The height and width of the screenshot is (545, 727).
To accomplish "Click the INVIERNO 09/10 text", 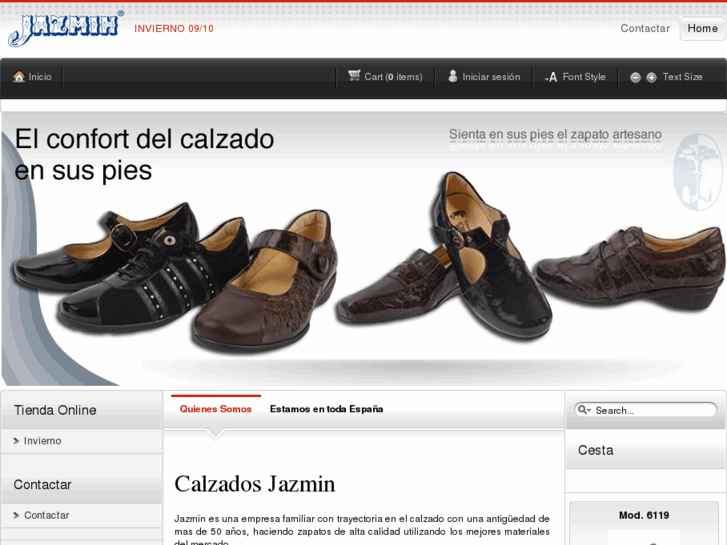I will (174, 29).
